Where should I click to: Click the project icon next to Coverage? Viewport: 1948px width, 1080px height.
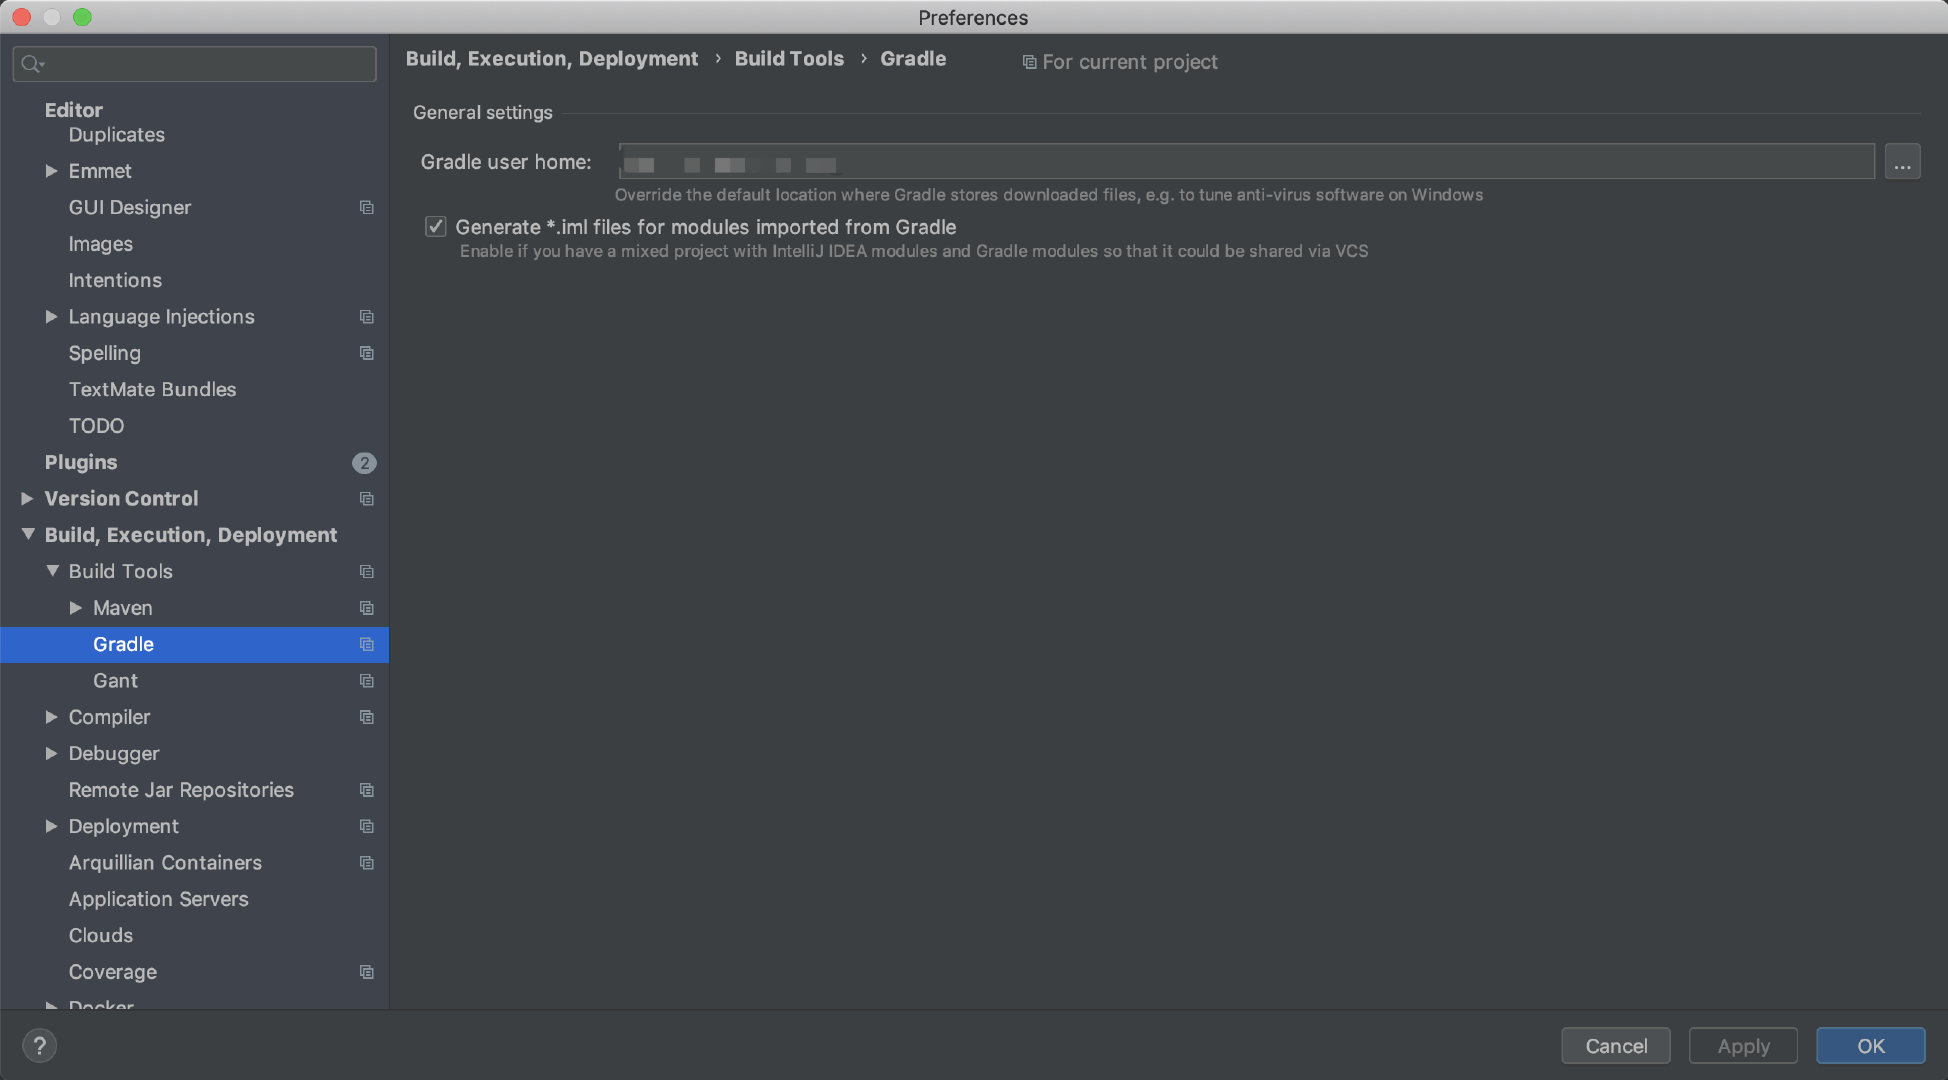coord(367,972)
